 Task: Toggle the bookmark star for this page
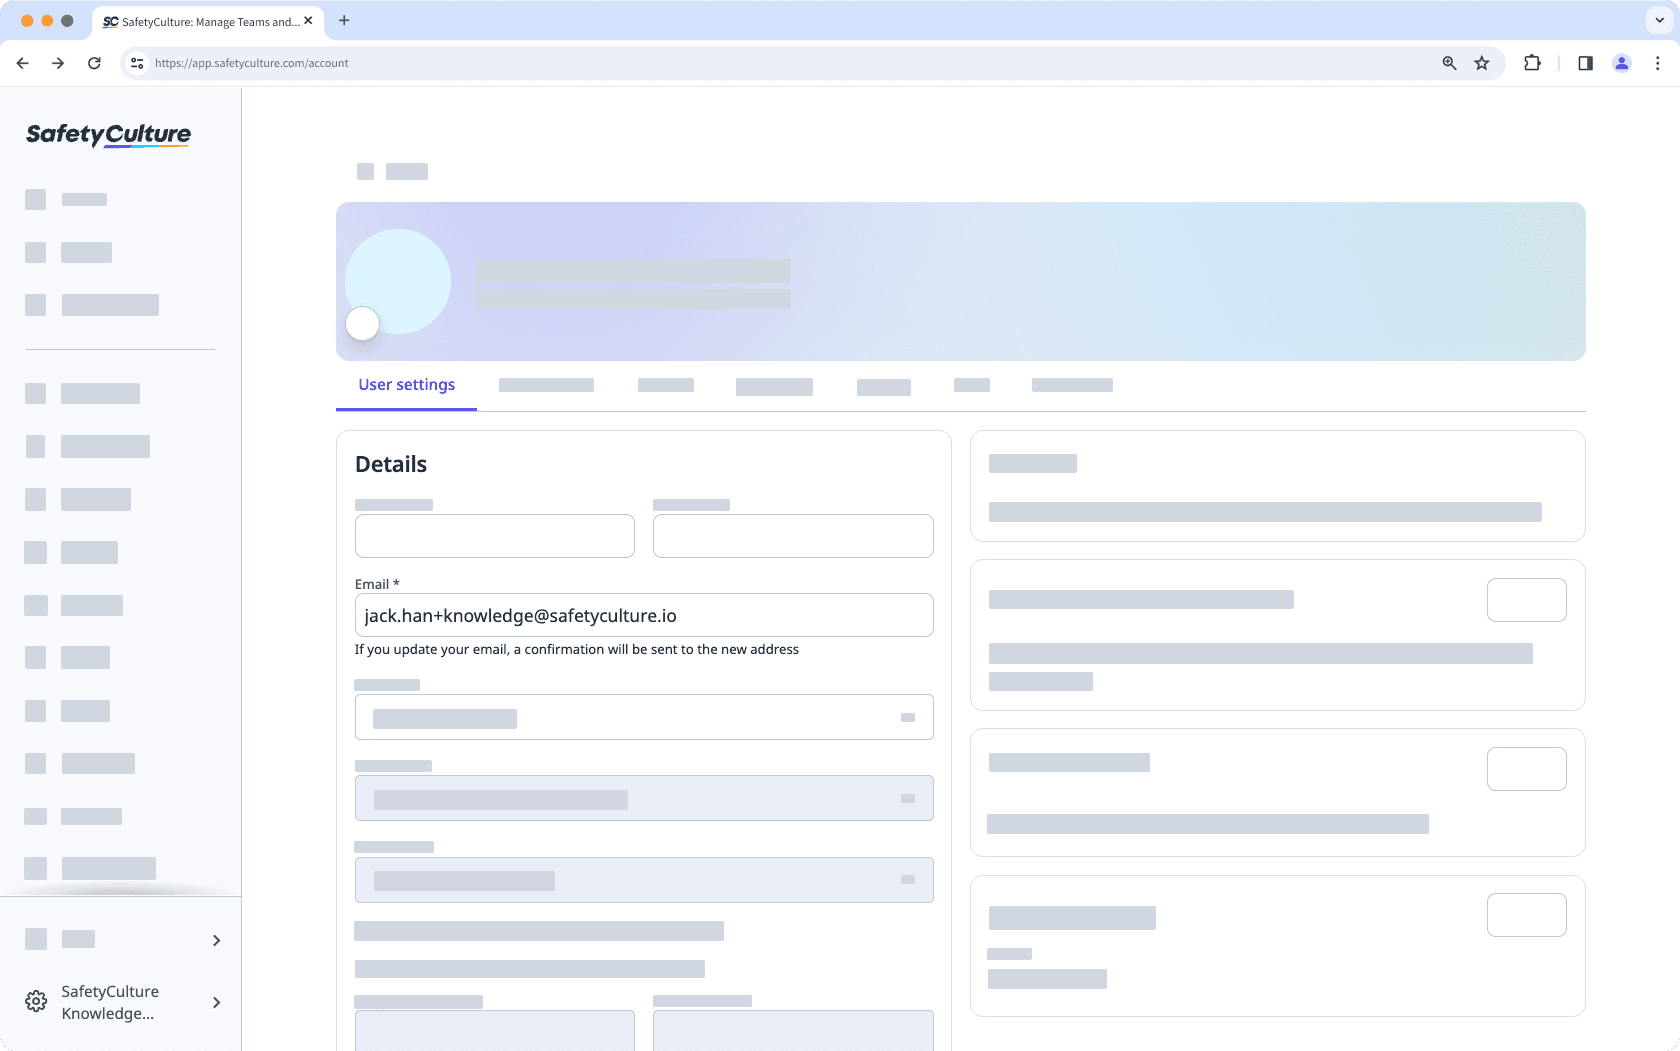point(1481,63)
